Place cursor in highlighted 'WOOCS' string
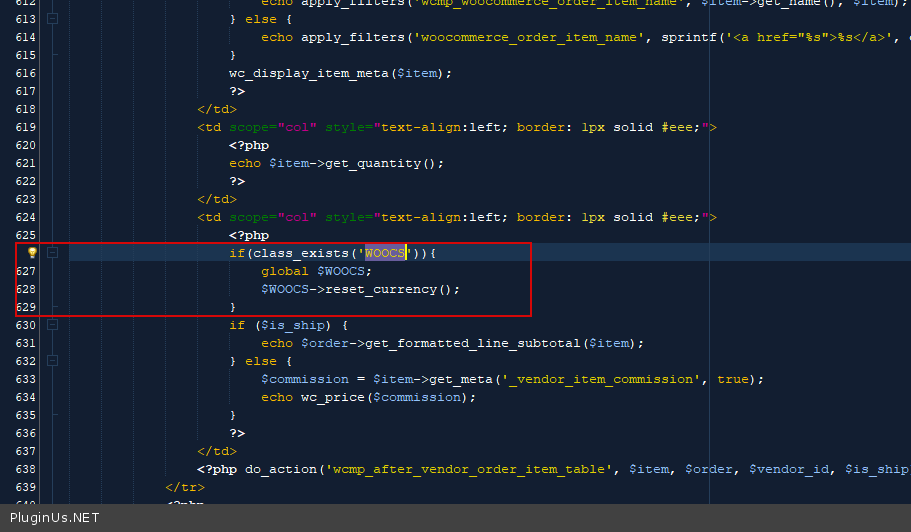The height and width of the screenshot is (532, 911). coord(385,253)
